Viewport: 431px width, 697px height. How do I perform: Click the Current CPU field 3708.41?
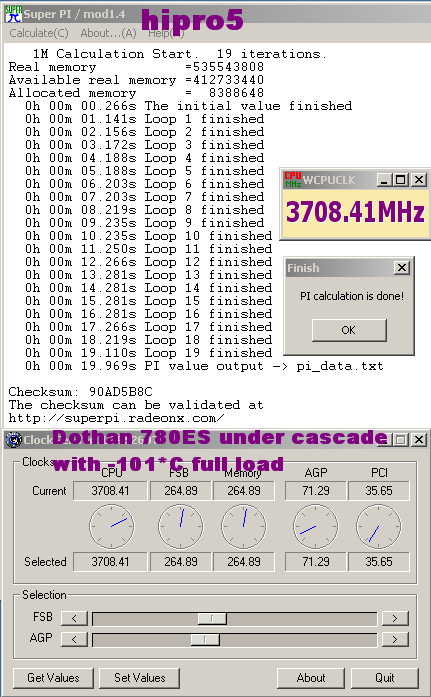110,491
